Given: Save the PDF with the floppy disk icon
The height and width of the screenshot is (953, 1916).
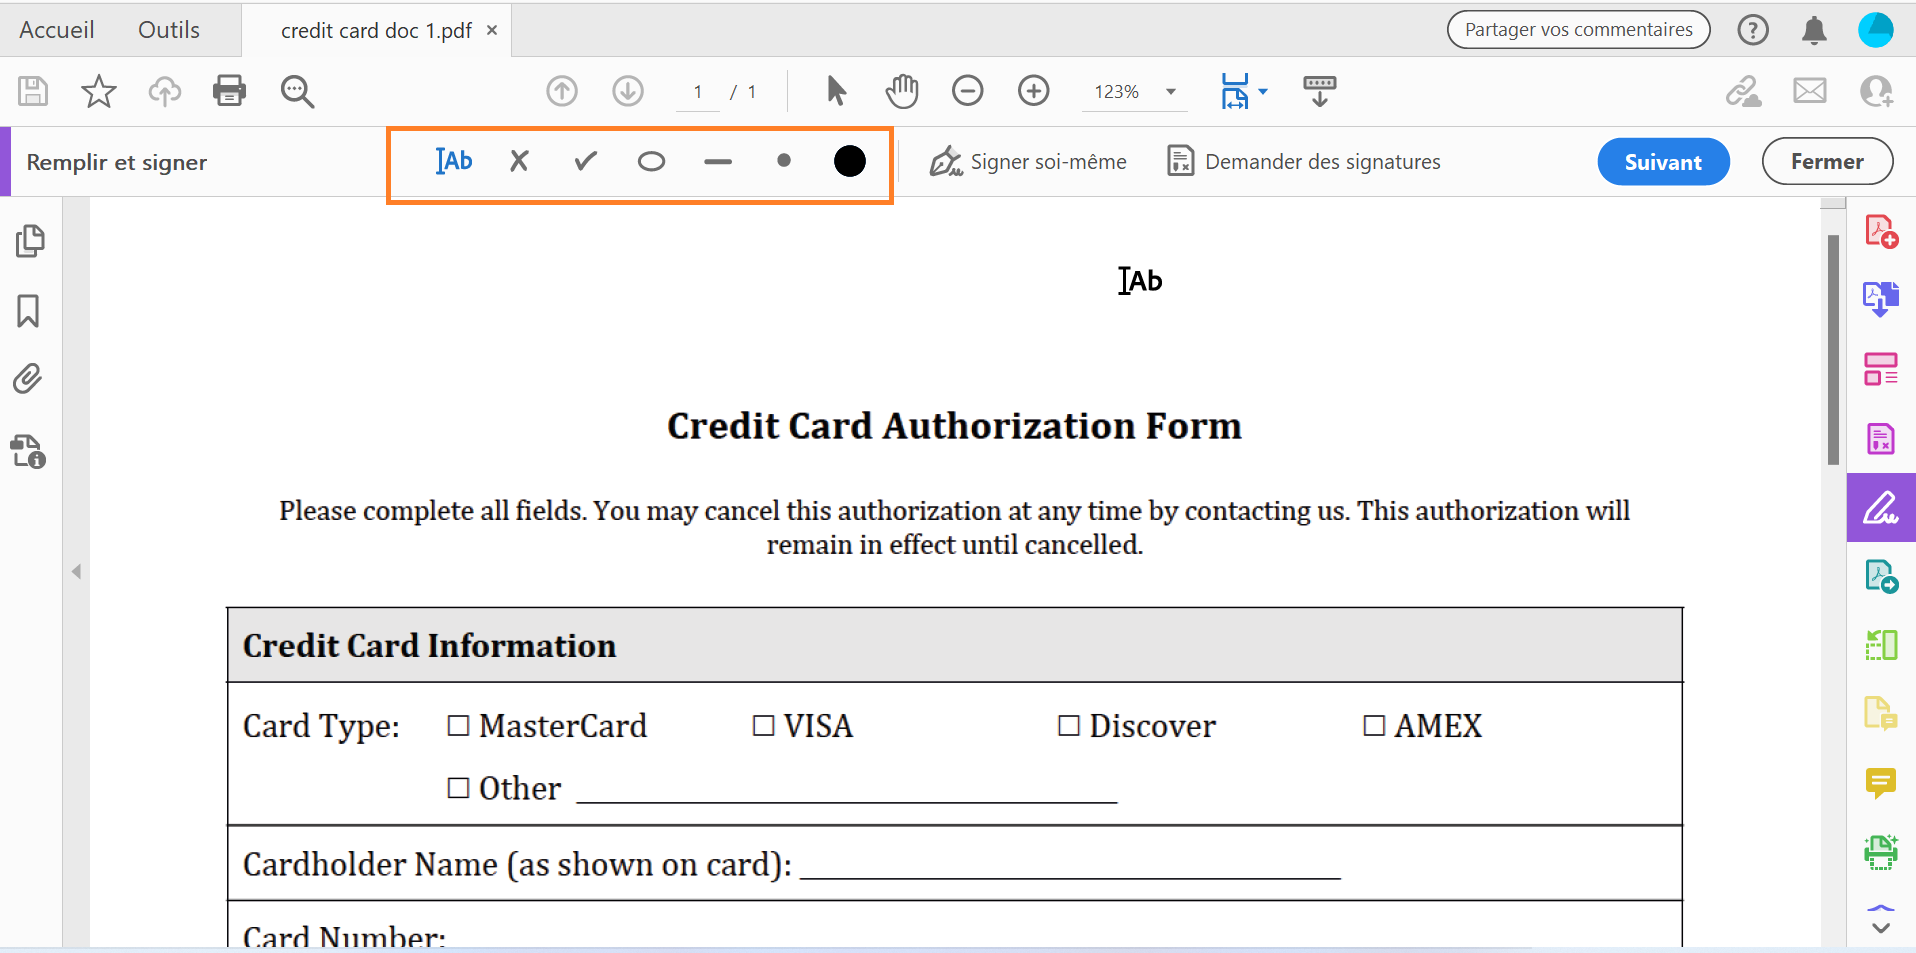Looking at the screenshot, I should pyautogui.click(x=33, y=91).
